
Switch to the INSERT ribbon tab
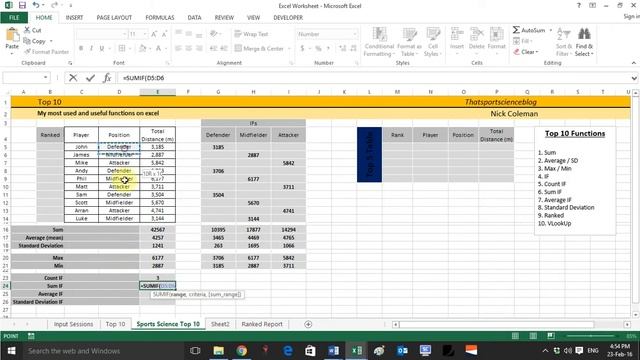pyautogui.click(x=74, y=18)
